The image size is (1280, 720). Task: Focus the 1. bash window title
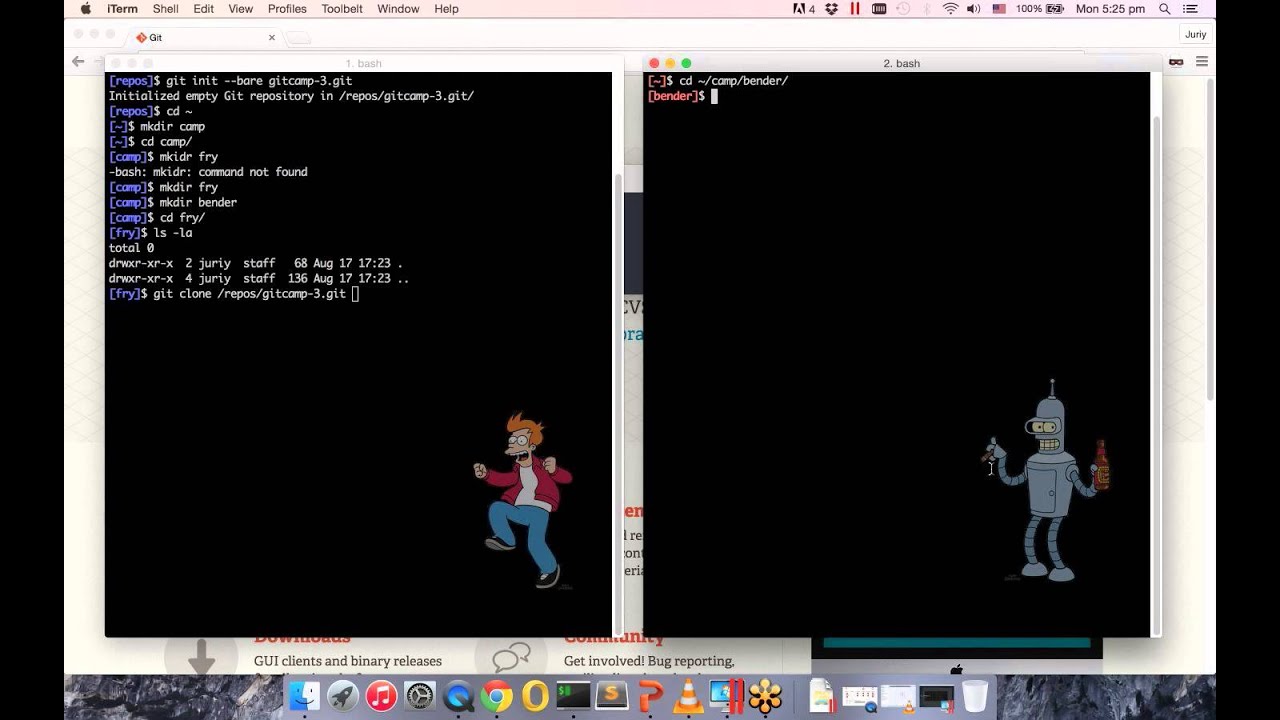tap(363, 63)
